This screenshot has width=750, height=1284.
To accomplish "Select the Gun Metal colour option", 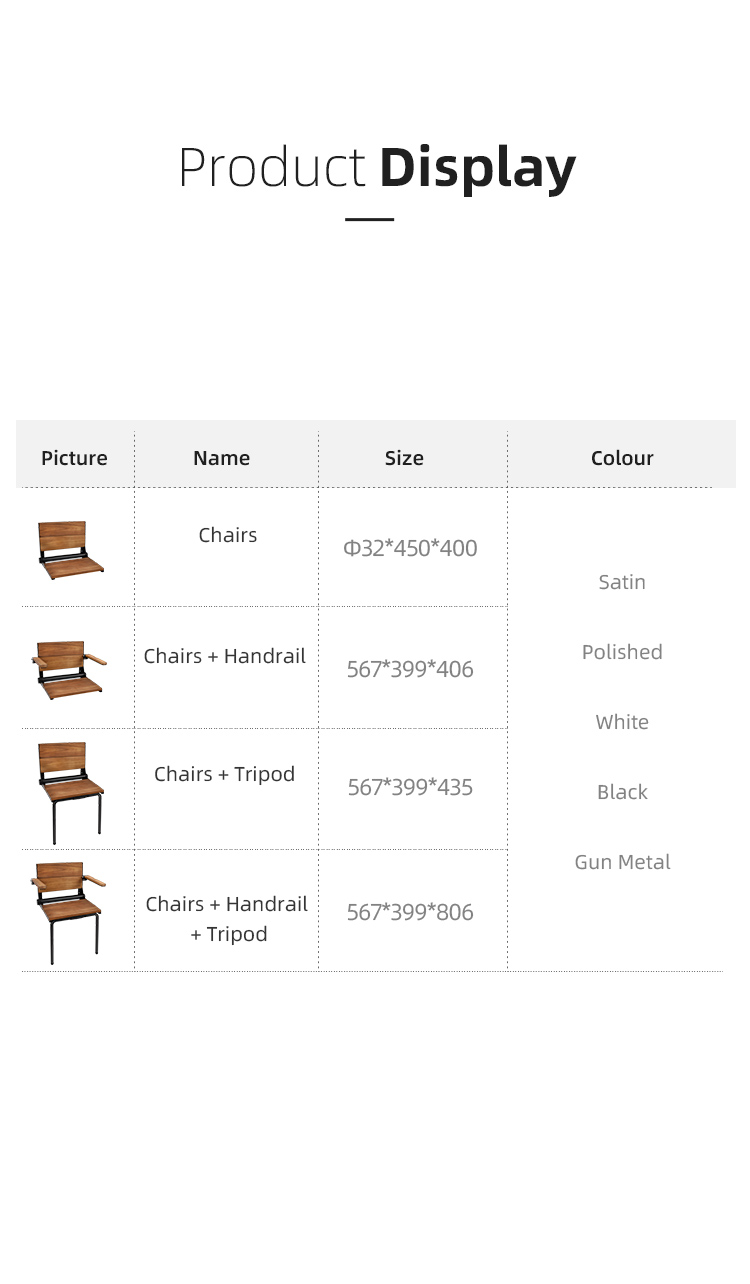I will tap(622, 862).
